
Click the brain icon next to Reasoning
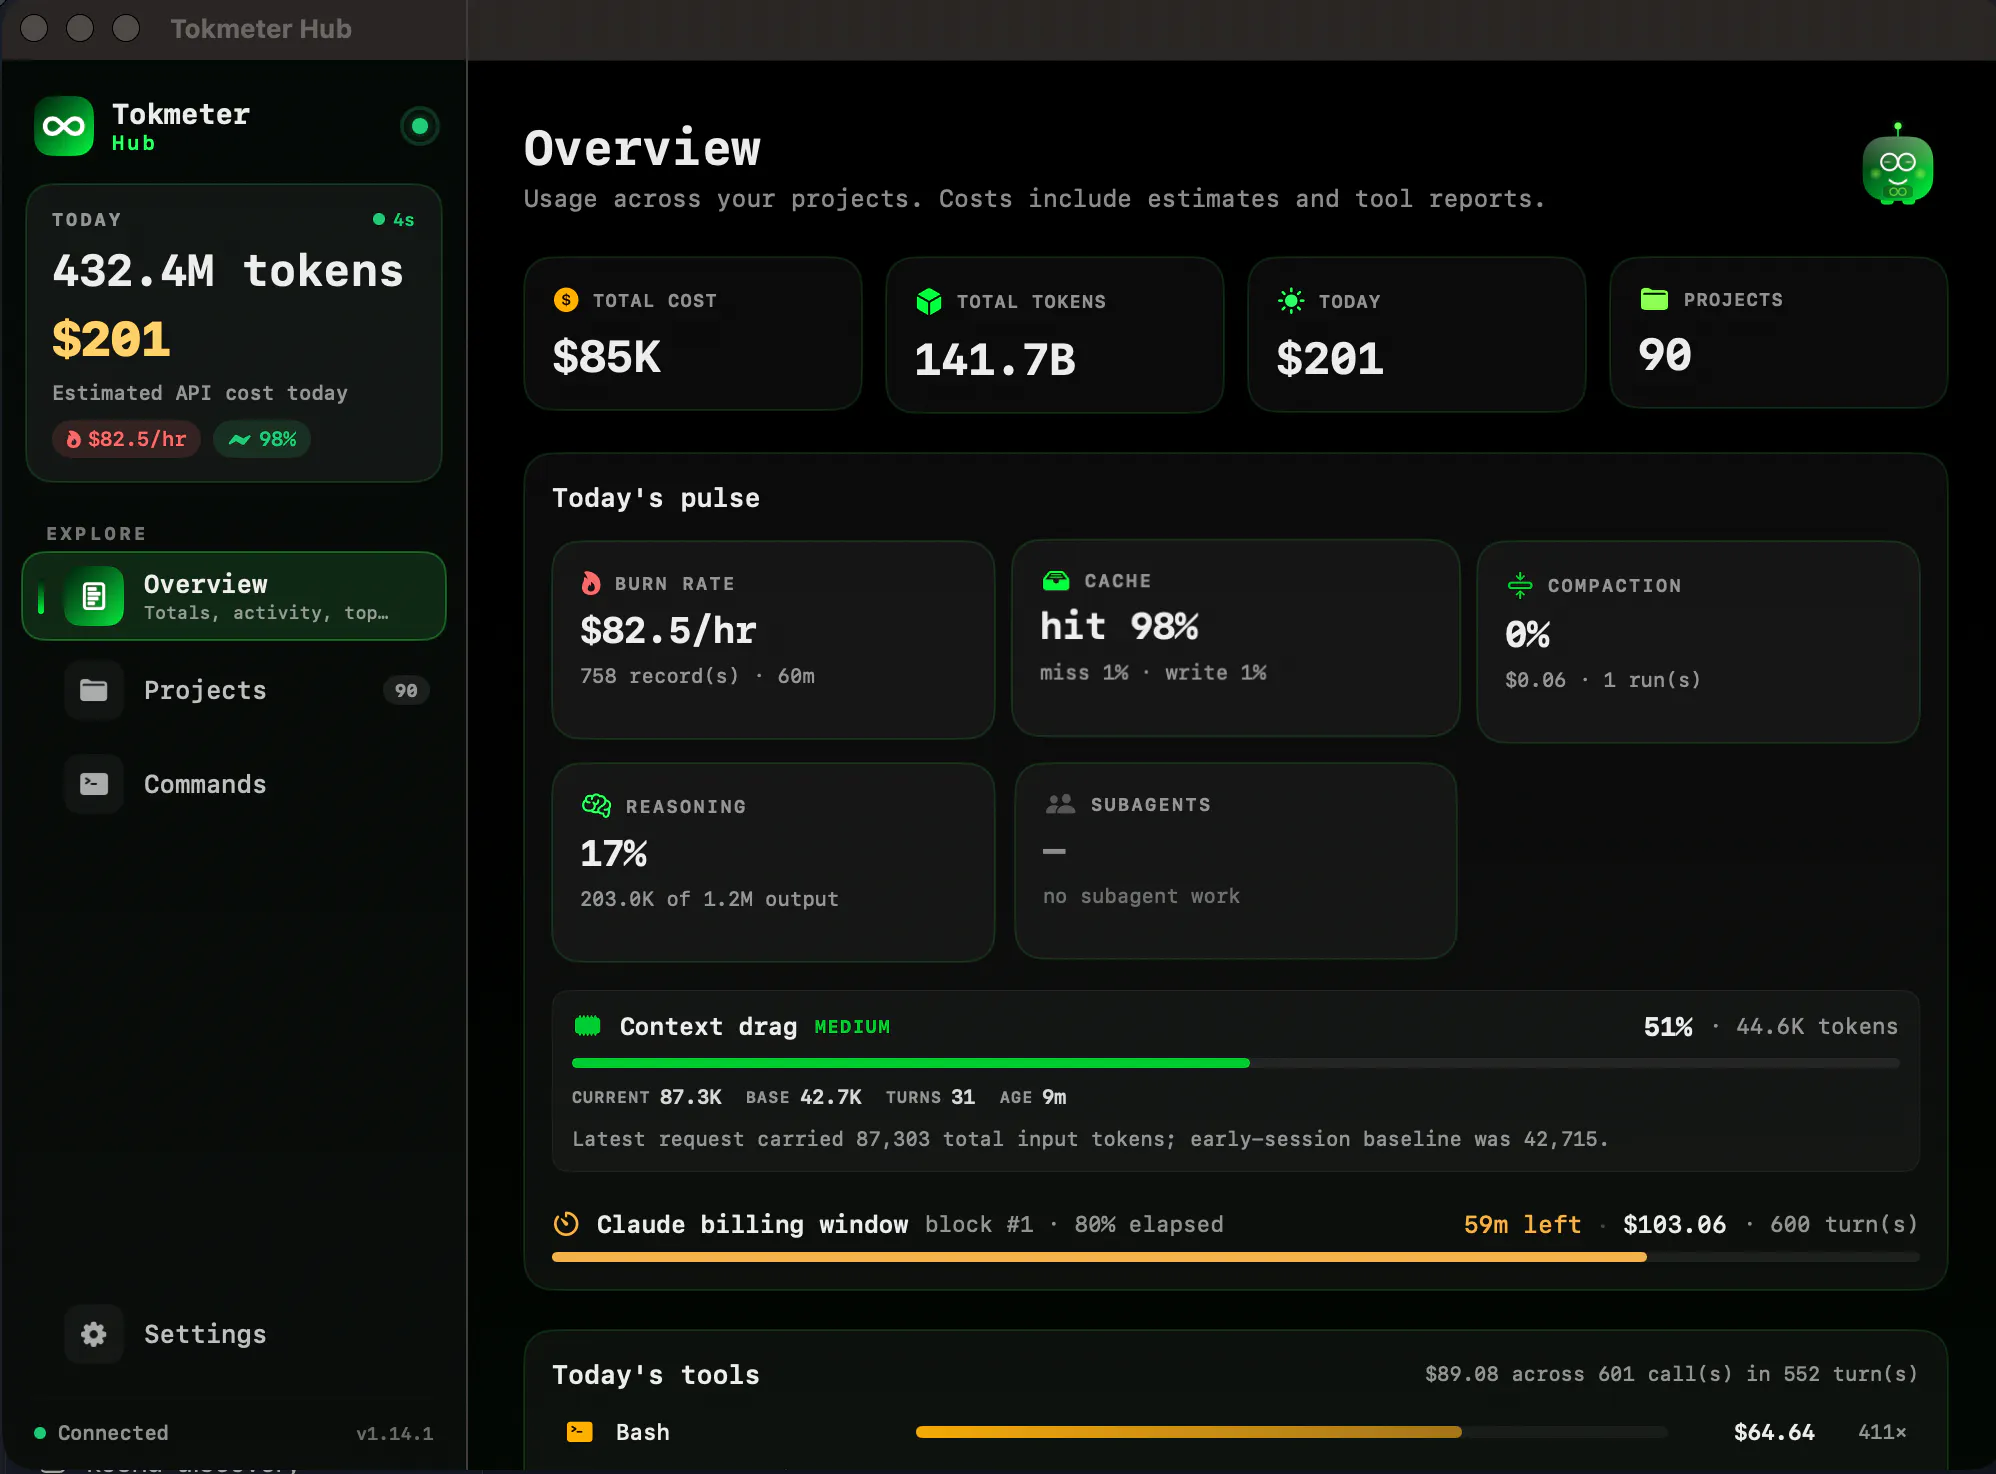(x=596, y=805)
